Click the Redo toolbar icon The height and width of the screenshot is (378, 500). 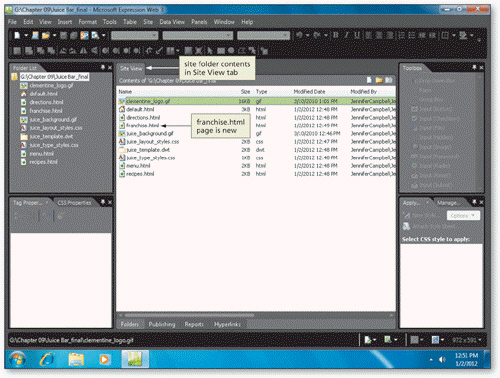(317, 35)
